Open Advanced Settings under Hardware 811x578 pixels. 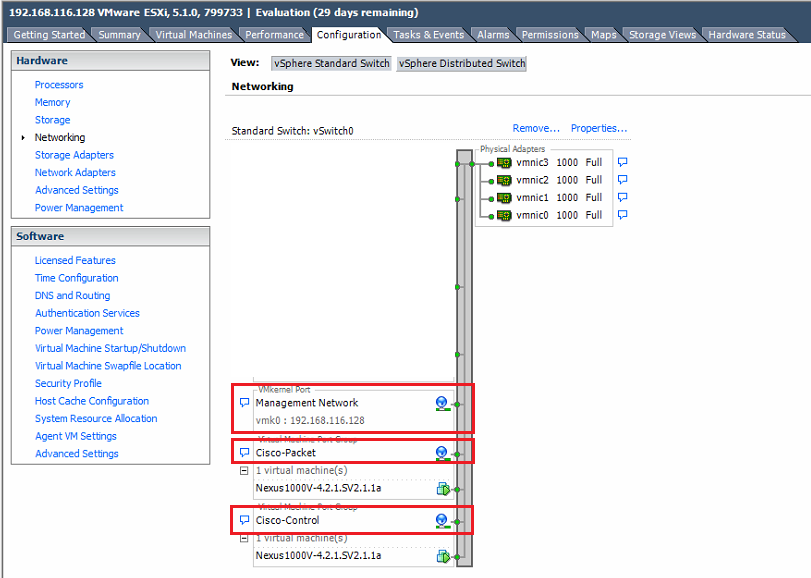(77, 190)
